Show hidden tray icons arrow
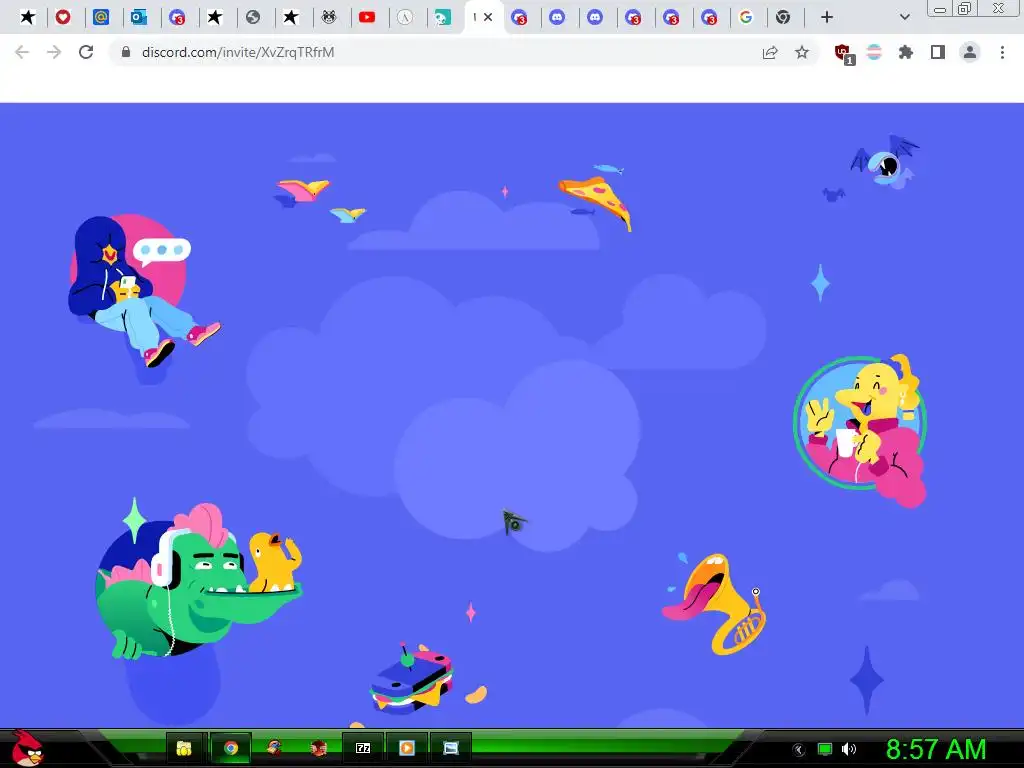Viewport: 1024px width, 768px height. [x=799, y=750]
